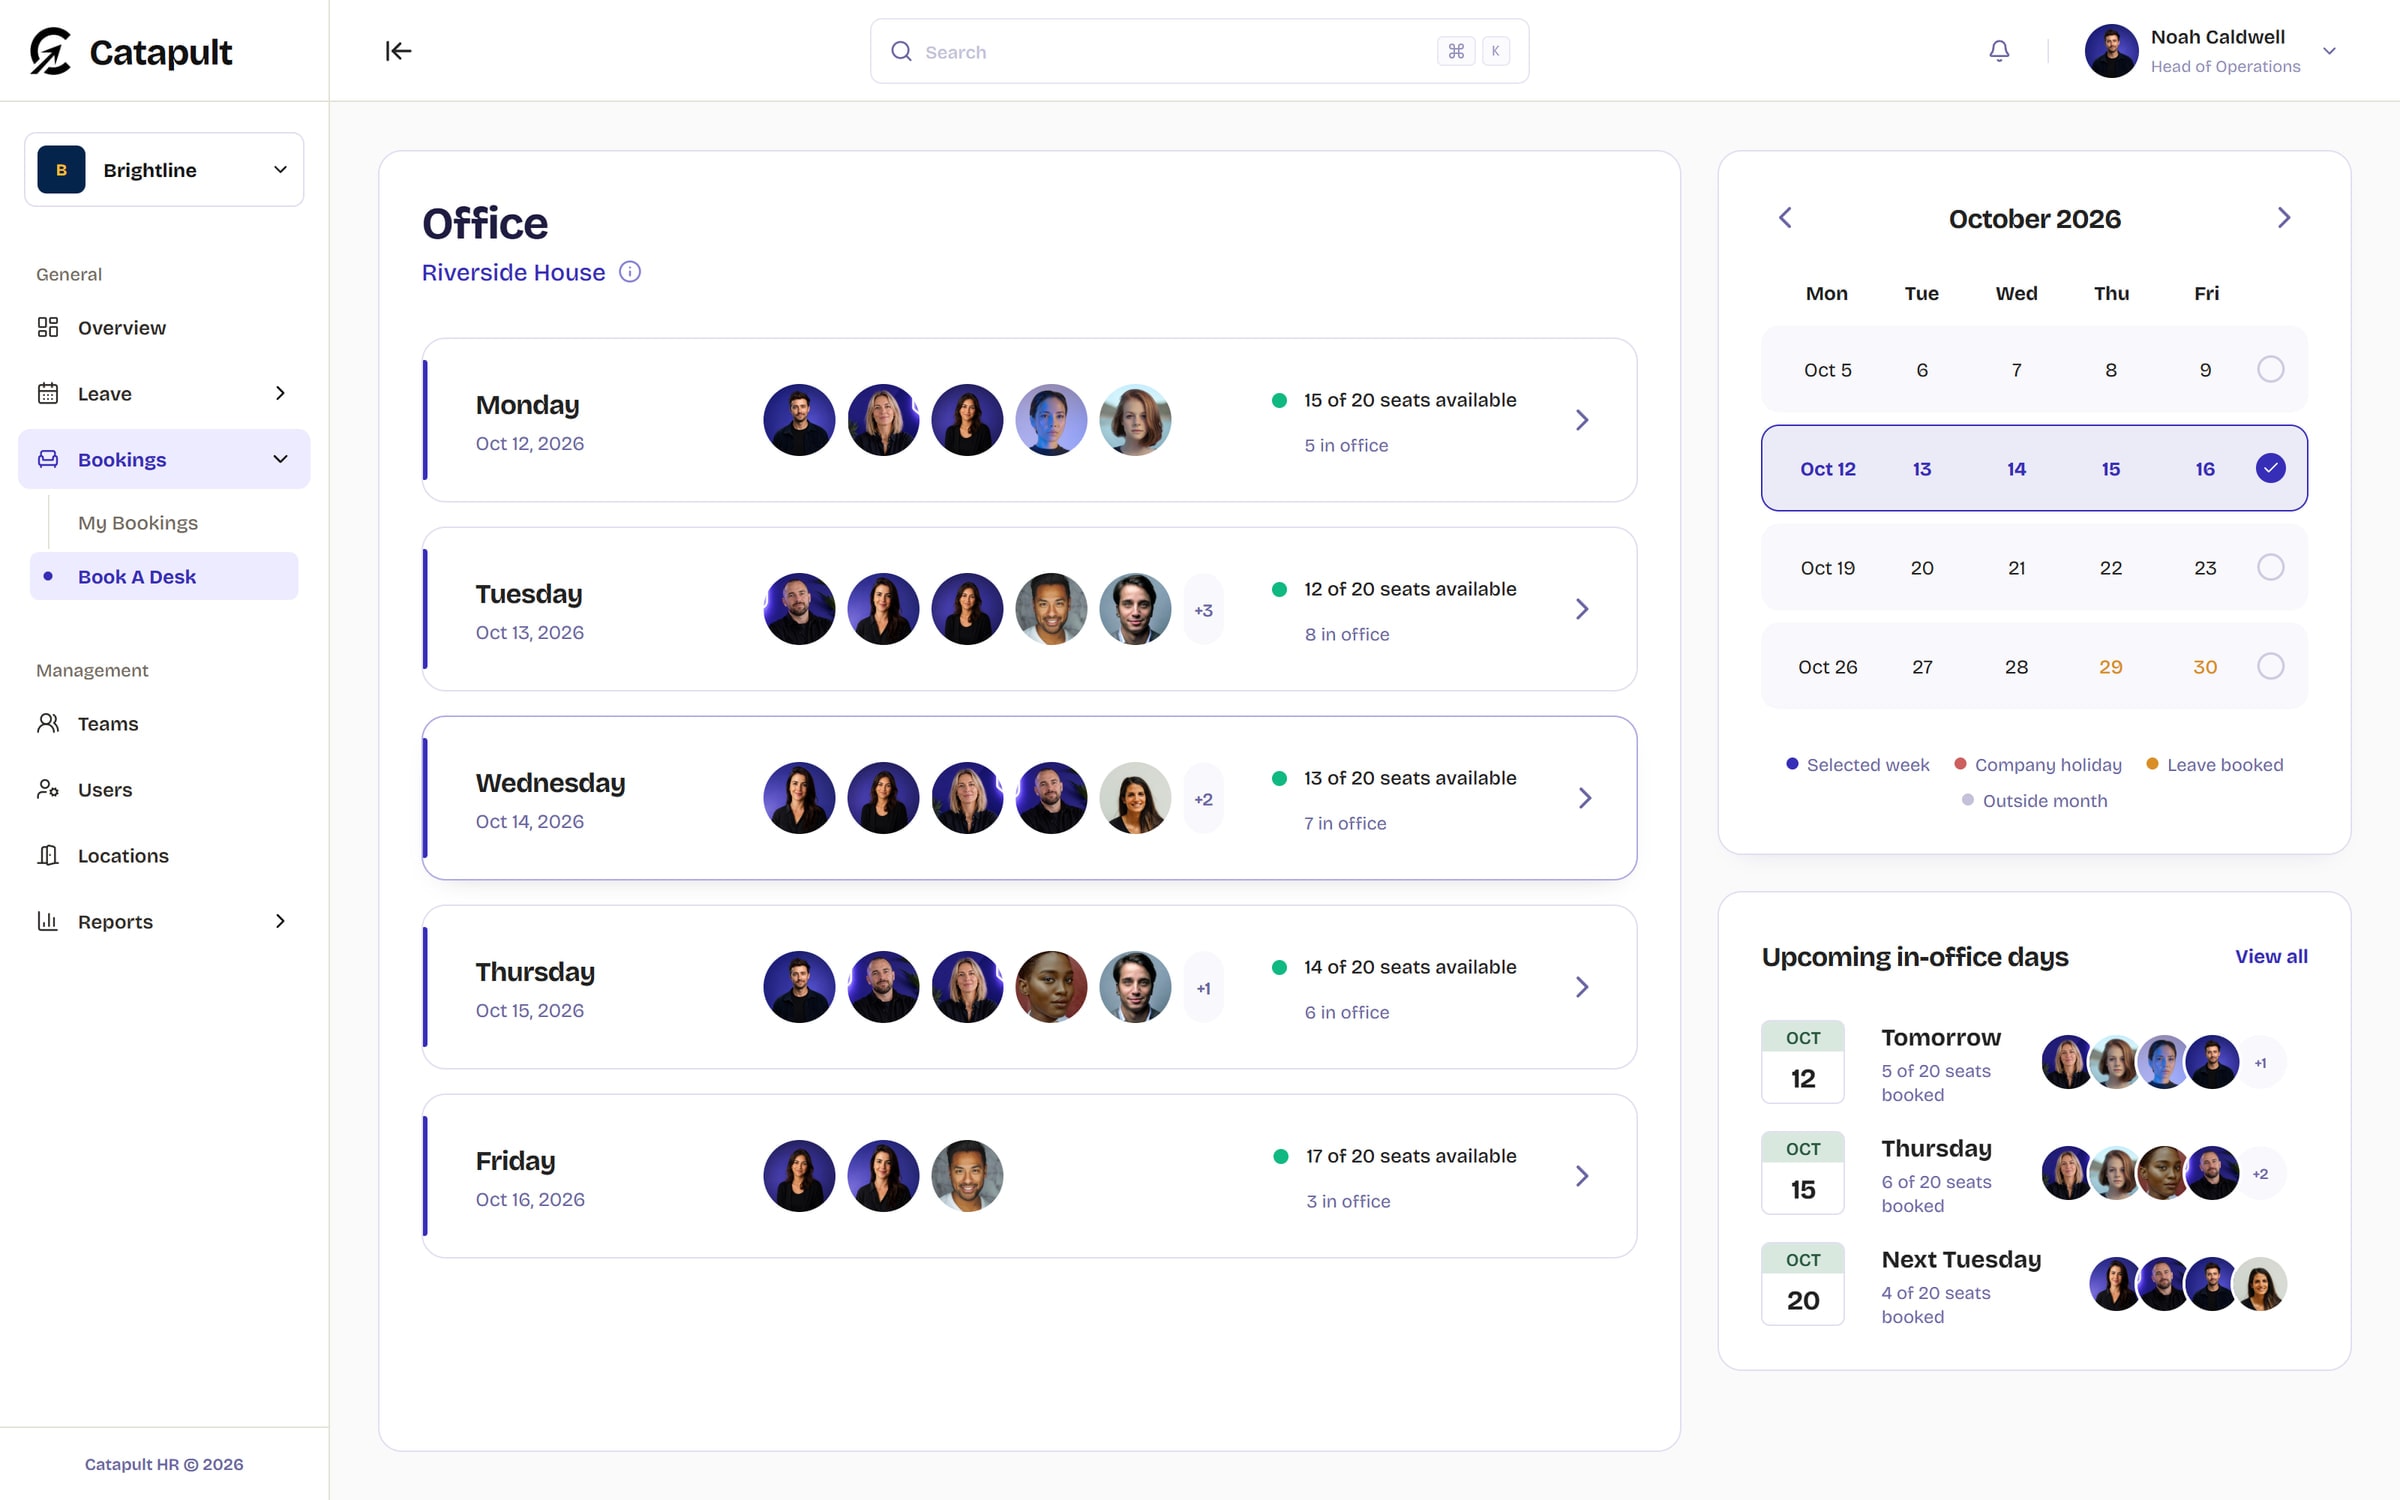The height and width of the screenshot is (1500, 2400).
Task: Show Tuesday's +3 more attendees
Action: 1203,610
